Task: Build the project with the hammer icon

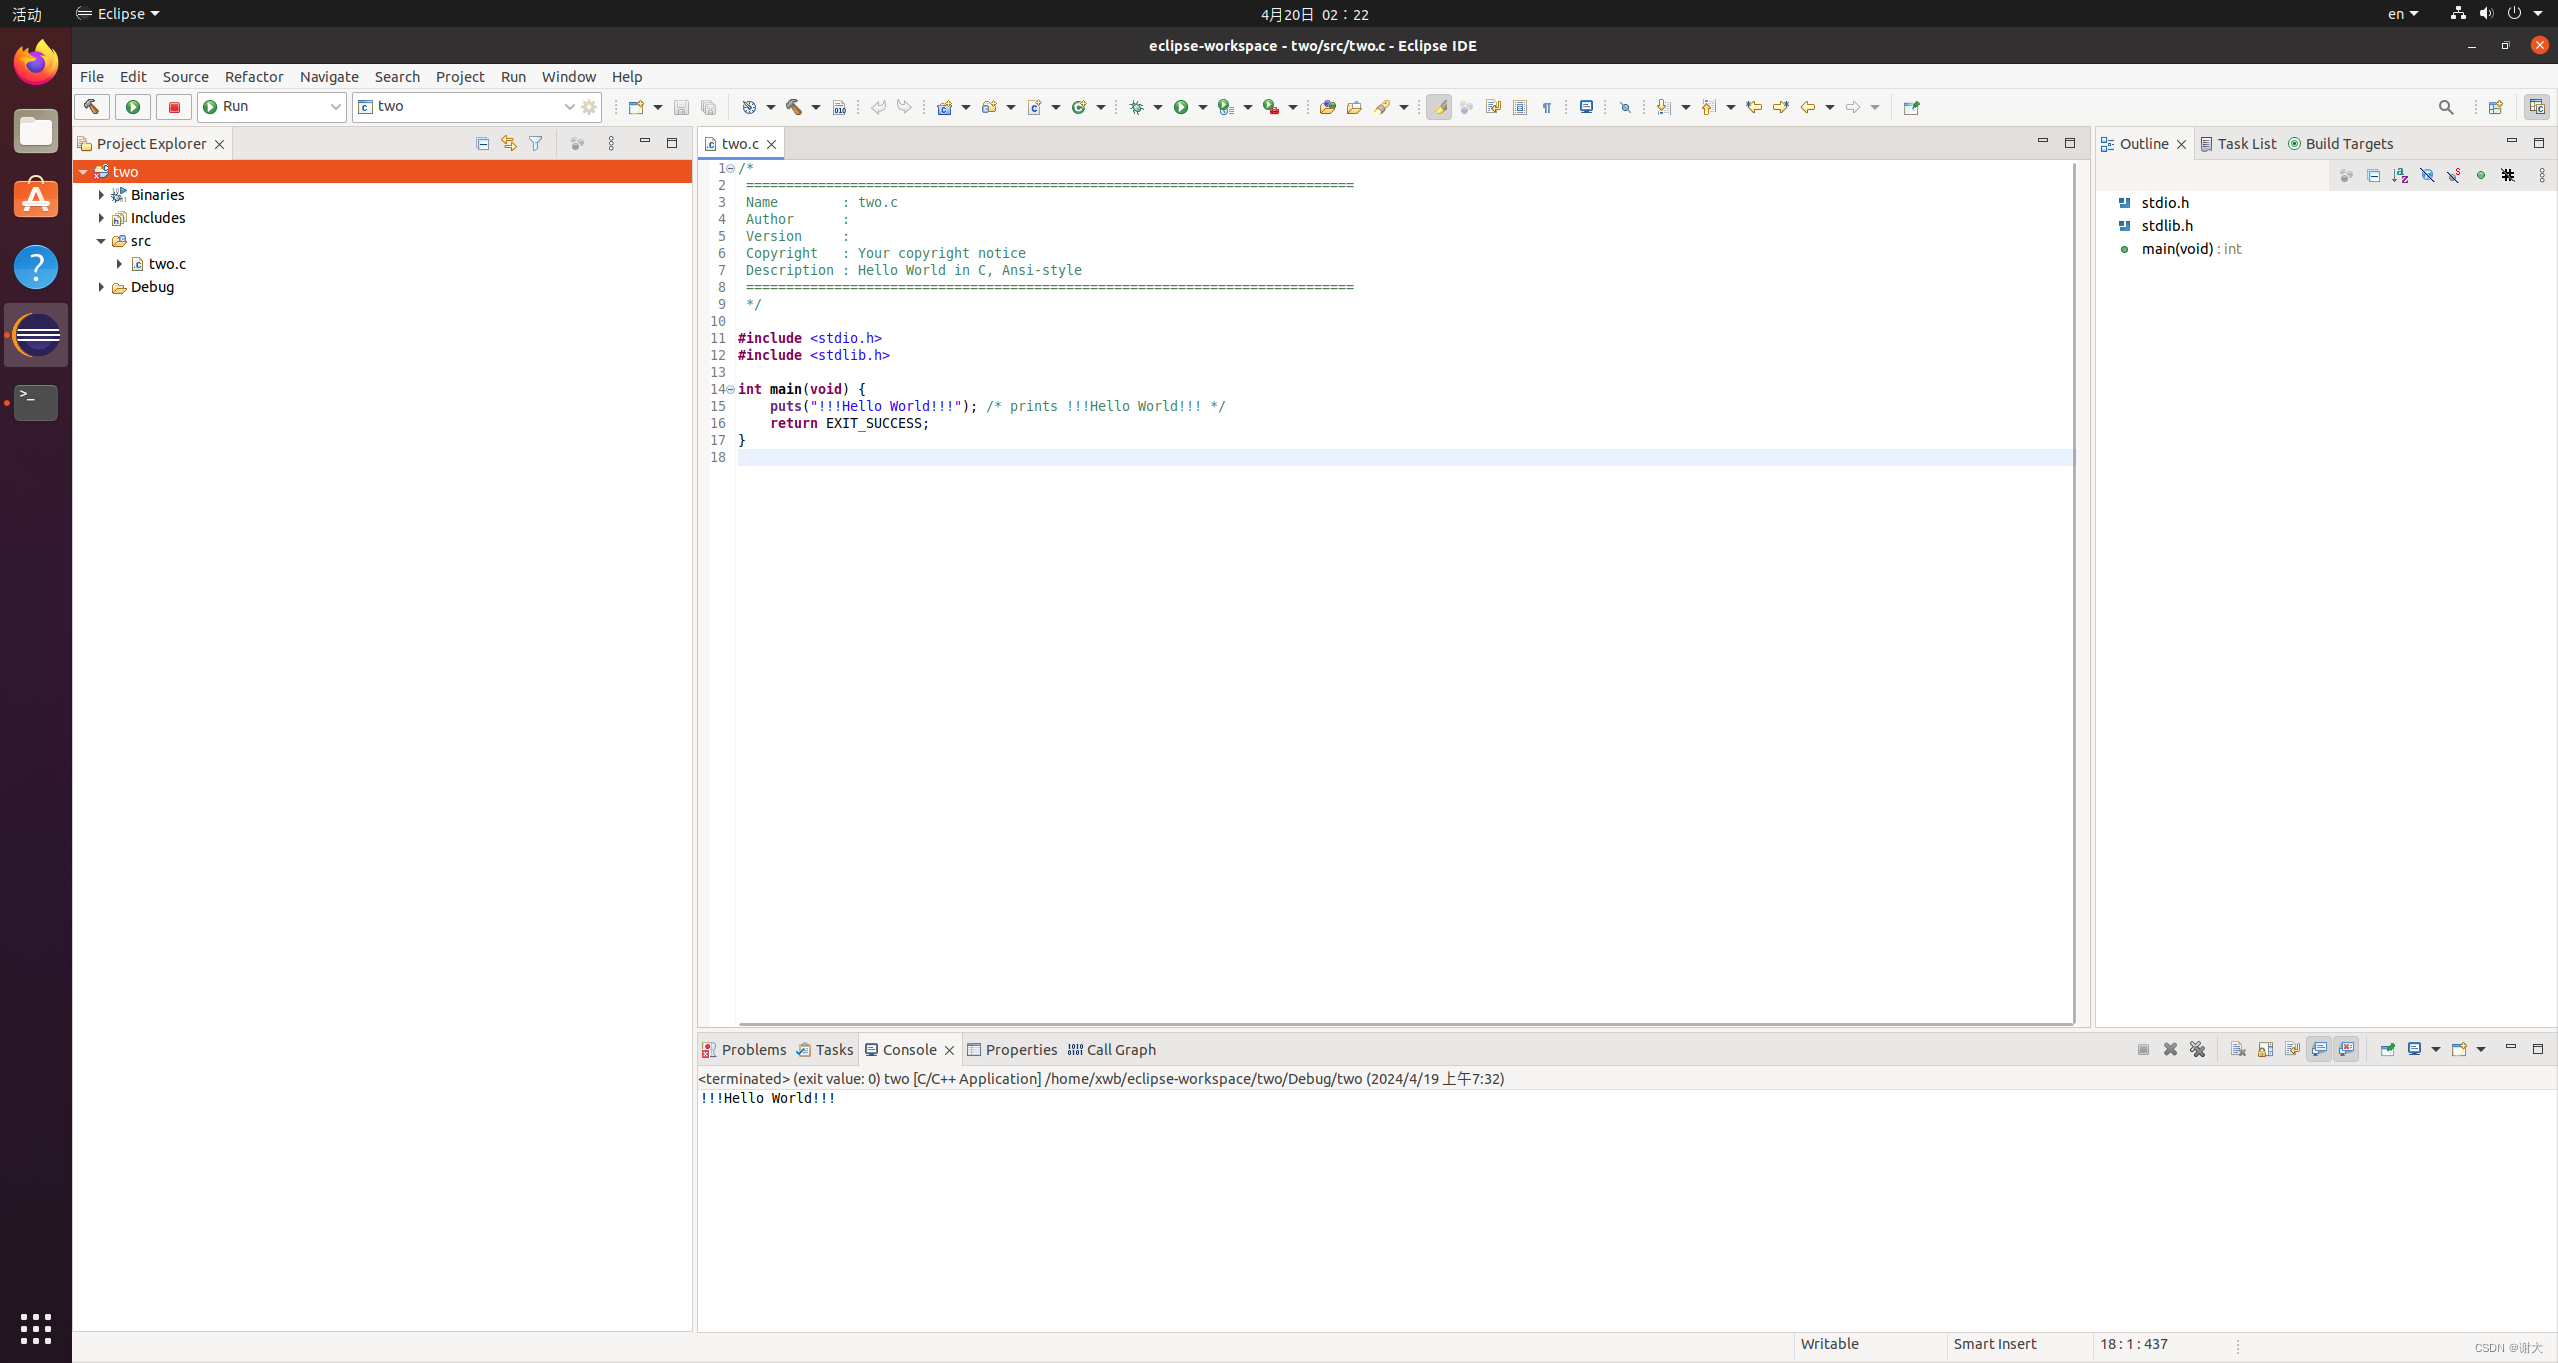Action: [792, 107]
